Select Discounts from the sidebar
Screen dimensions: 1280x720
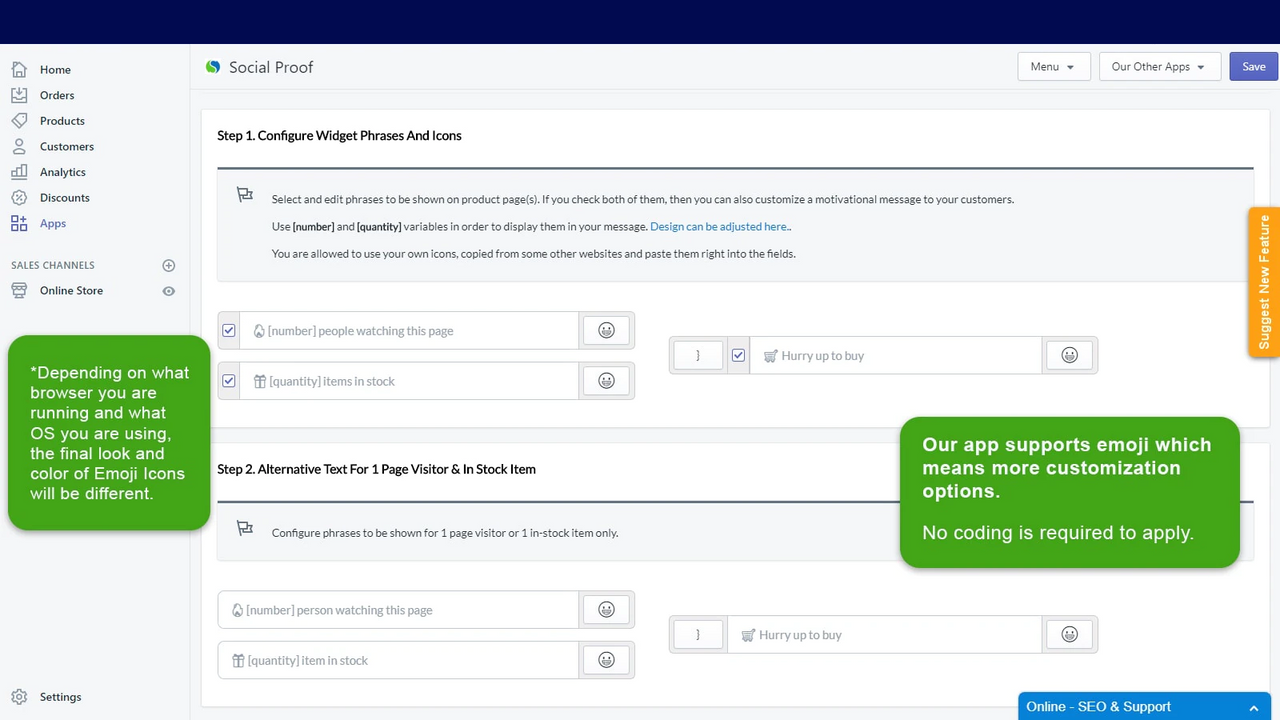tap(64, 197)
